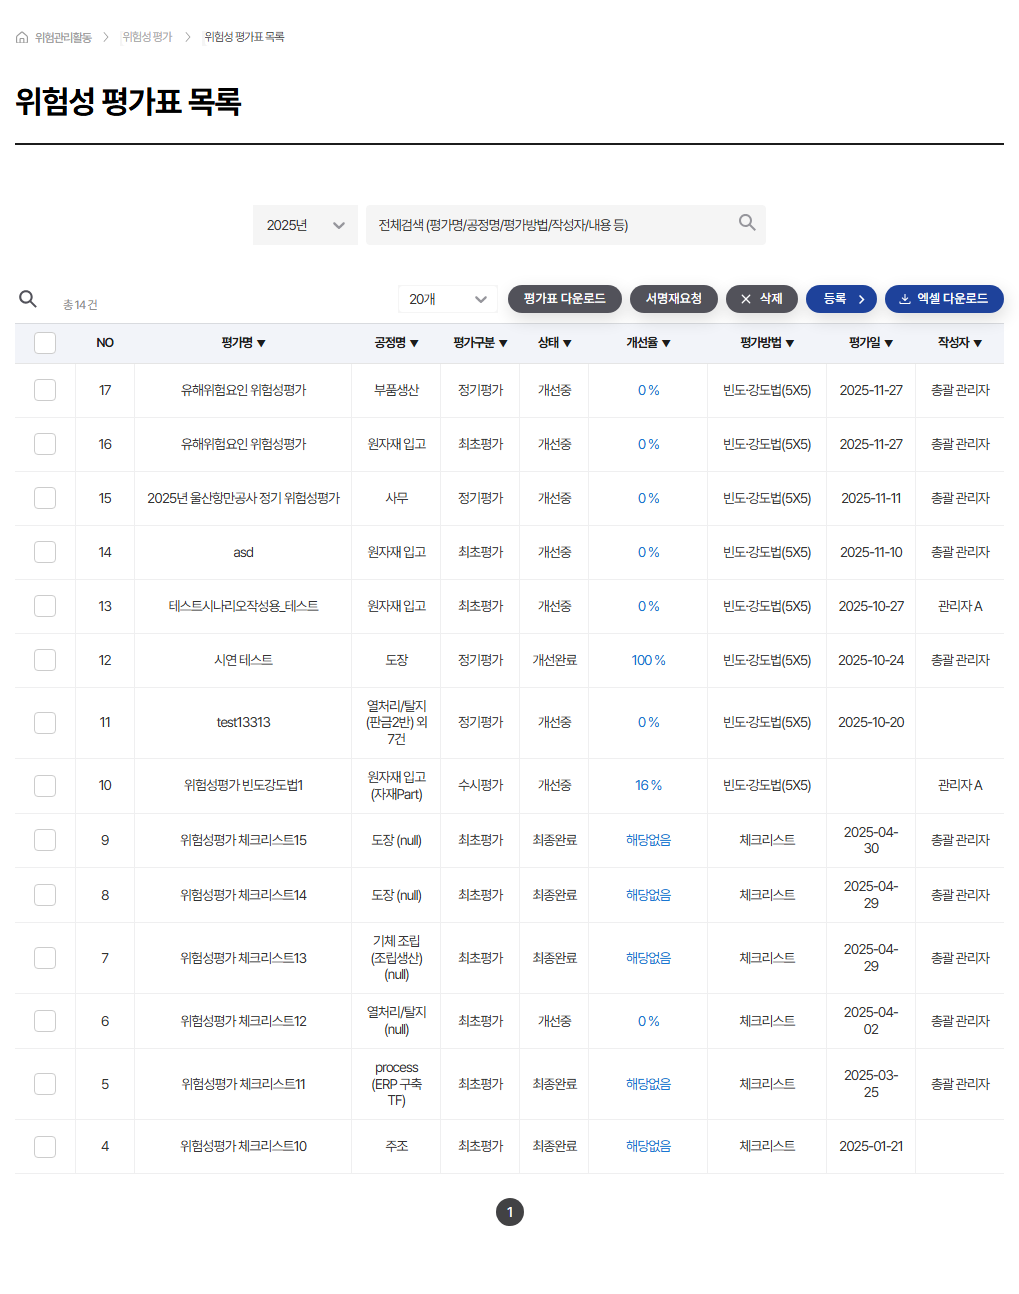Select checkbox for row 12 시연 테스트
1019x1294 pixels.
click(x=45, y=660)
